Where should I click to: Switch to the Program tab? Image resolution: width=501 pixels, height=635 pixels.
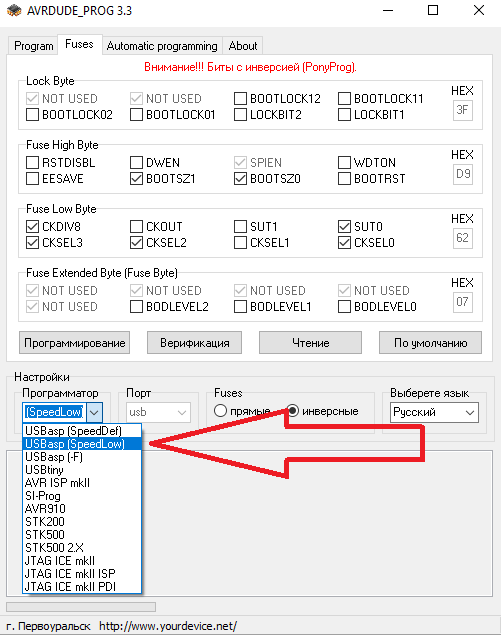(x=33, y=46)
